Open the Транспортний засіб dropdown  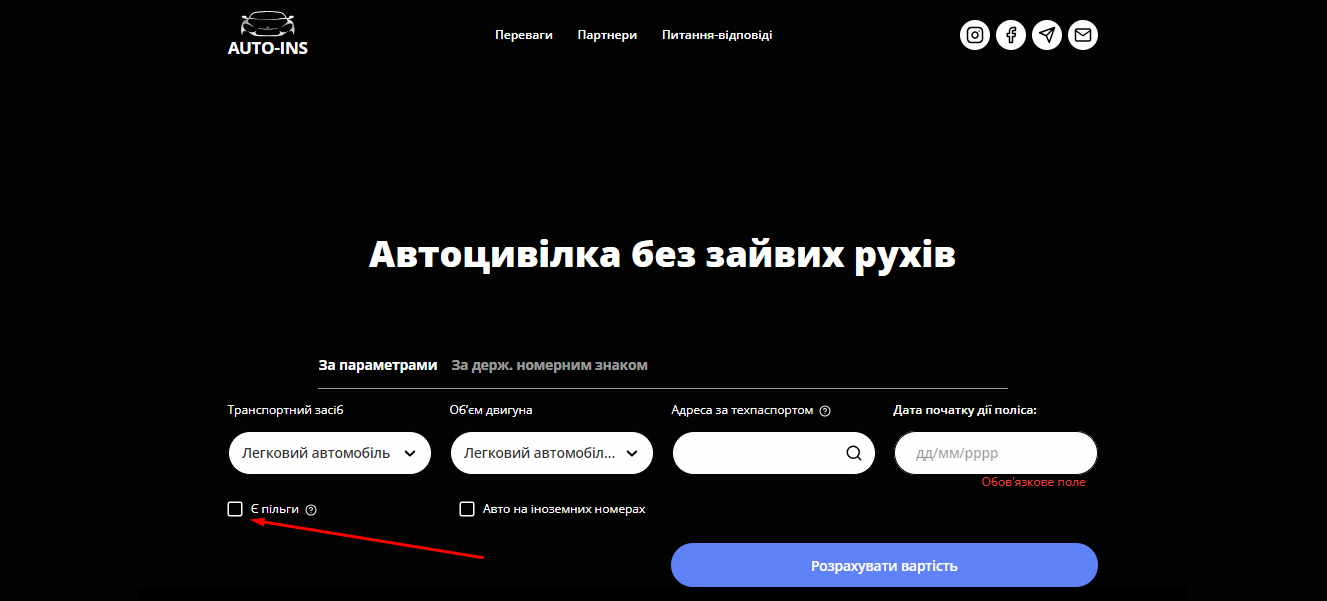coord(330,453)
